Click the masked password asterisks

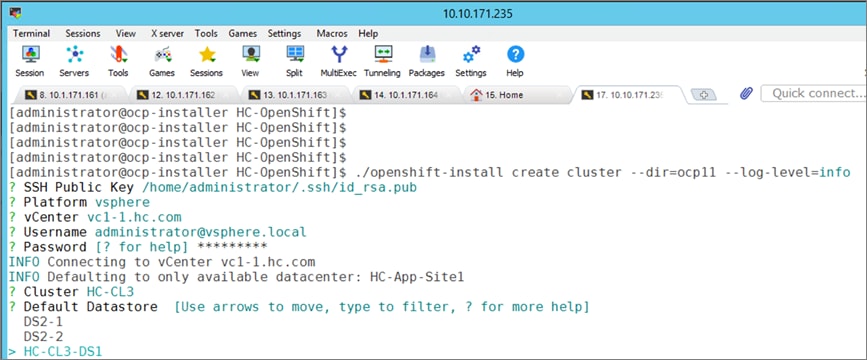pyautogui.click(x=232, y=246)
